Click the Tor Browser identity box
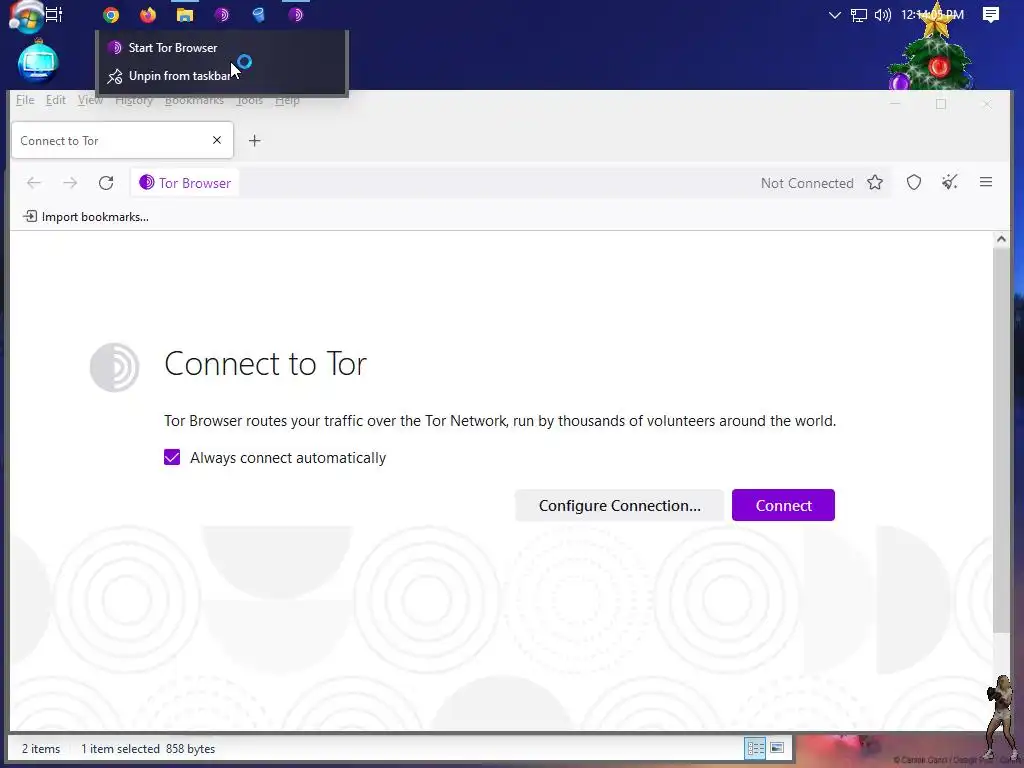The width and height of the screenshot is (1024, 768). point(185,183)
